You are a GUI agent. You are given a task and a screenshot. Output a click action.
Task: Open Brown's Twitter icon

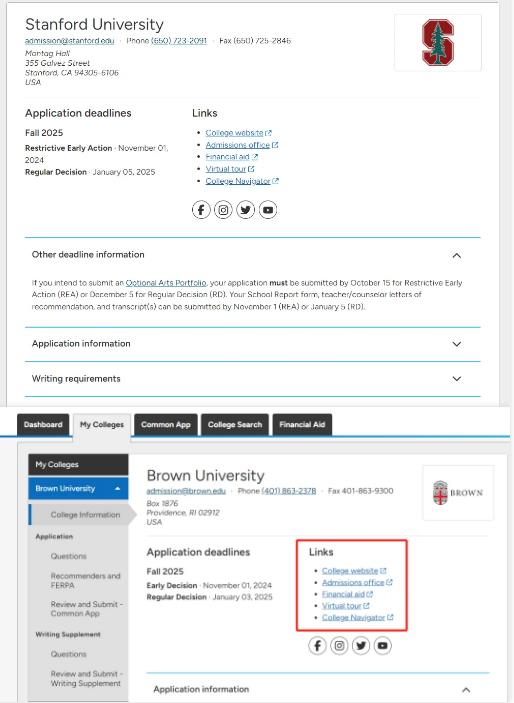point(361,646)
